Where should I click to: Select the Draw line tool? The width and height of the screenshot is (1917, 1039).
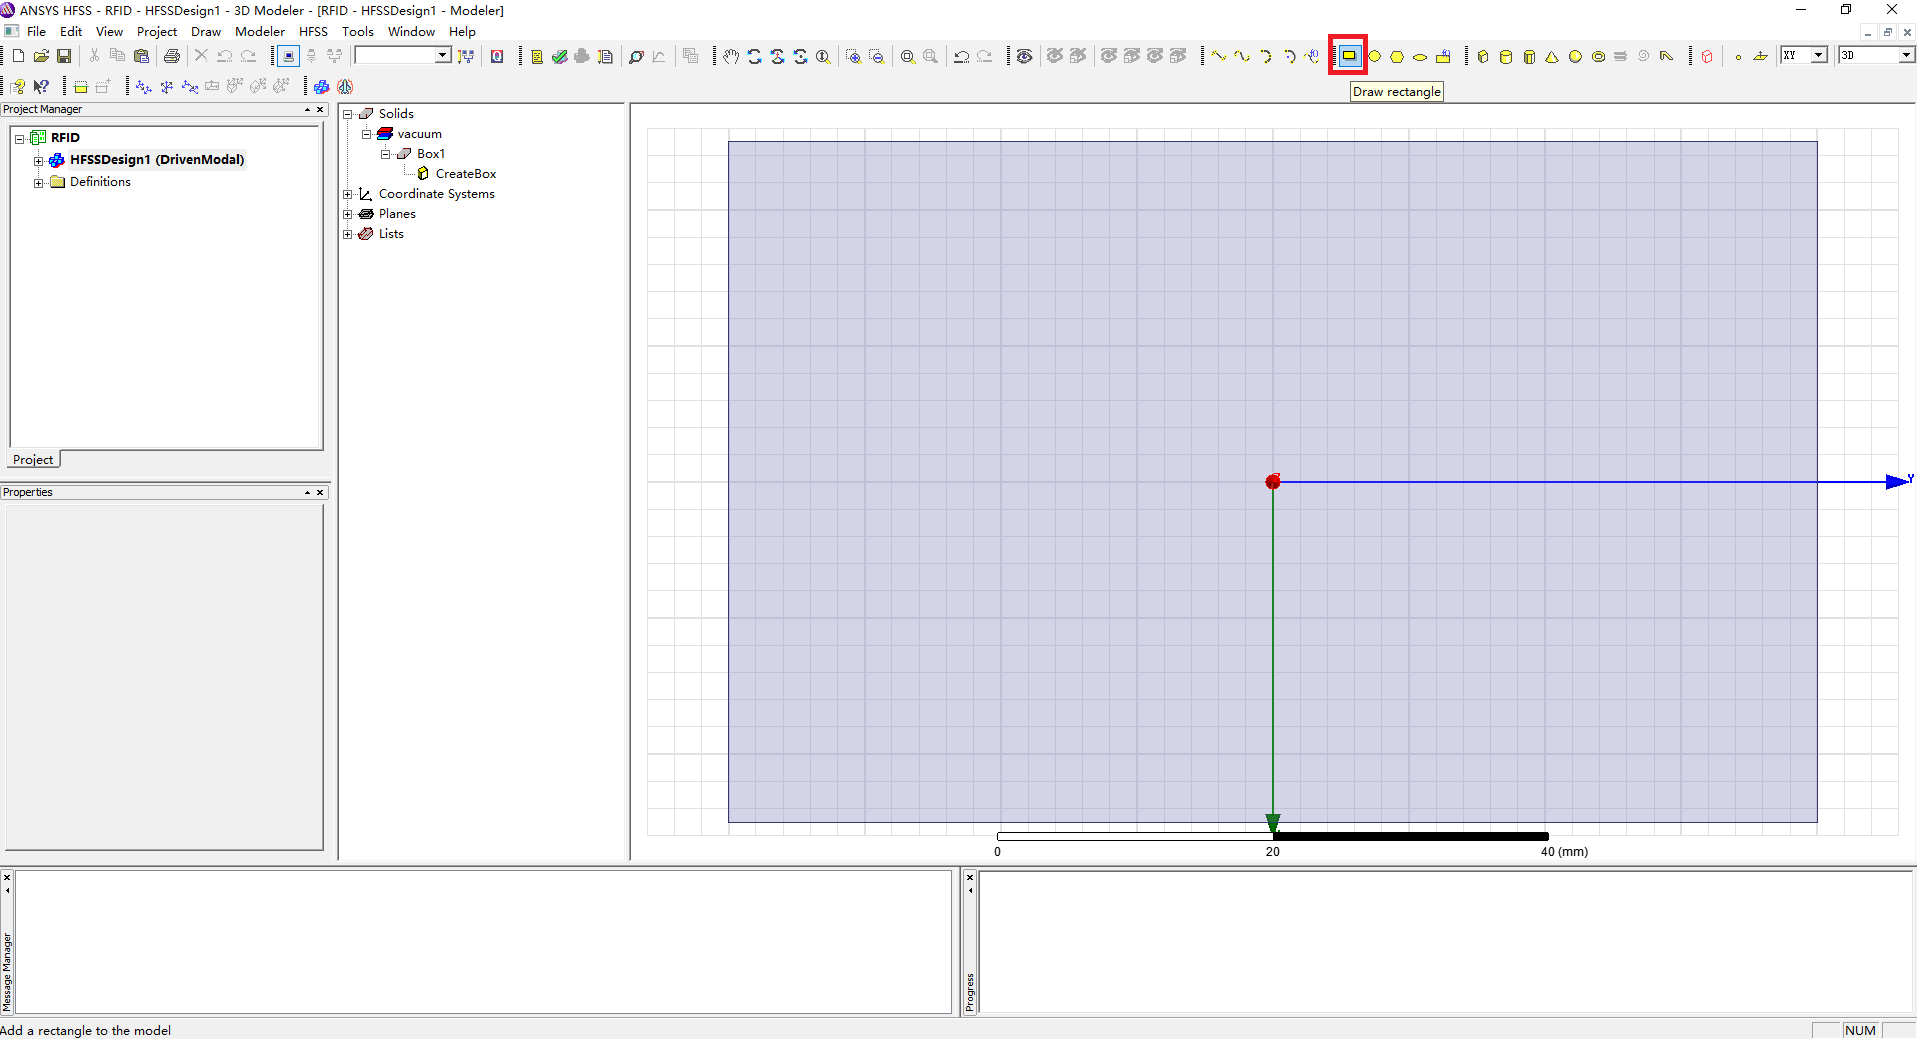1219,57
